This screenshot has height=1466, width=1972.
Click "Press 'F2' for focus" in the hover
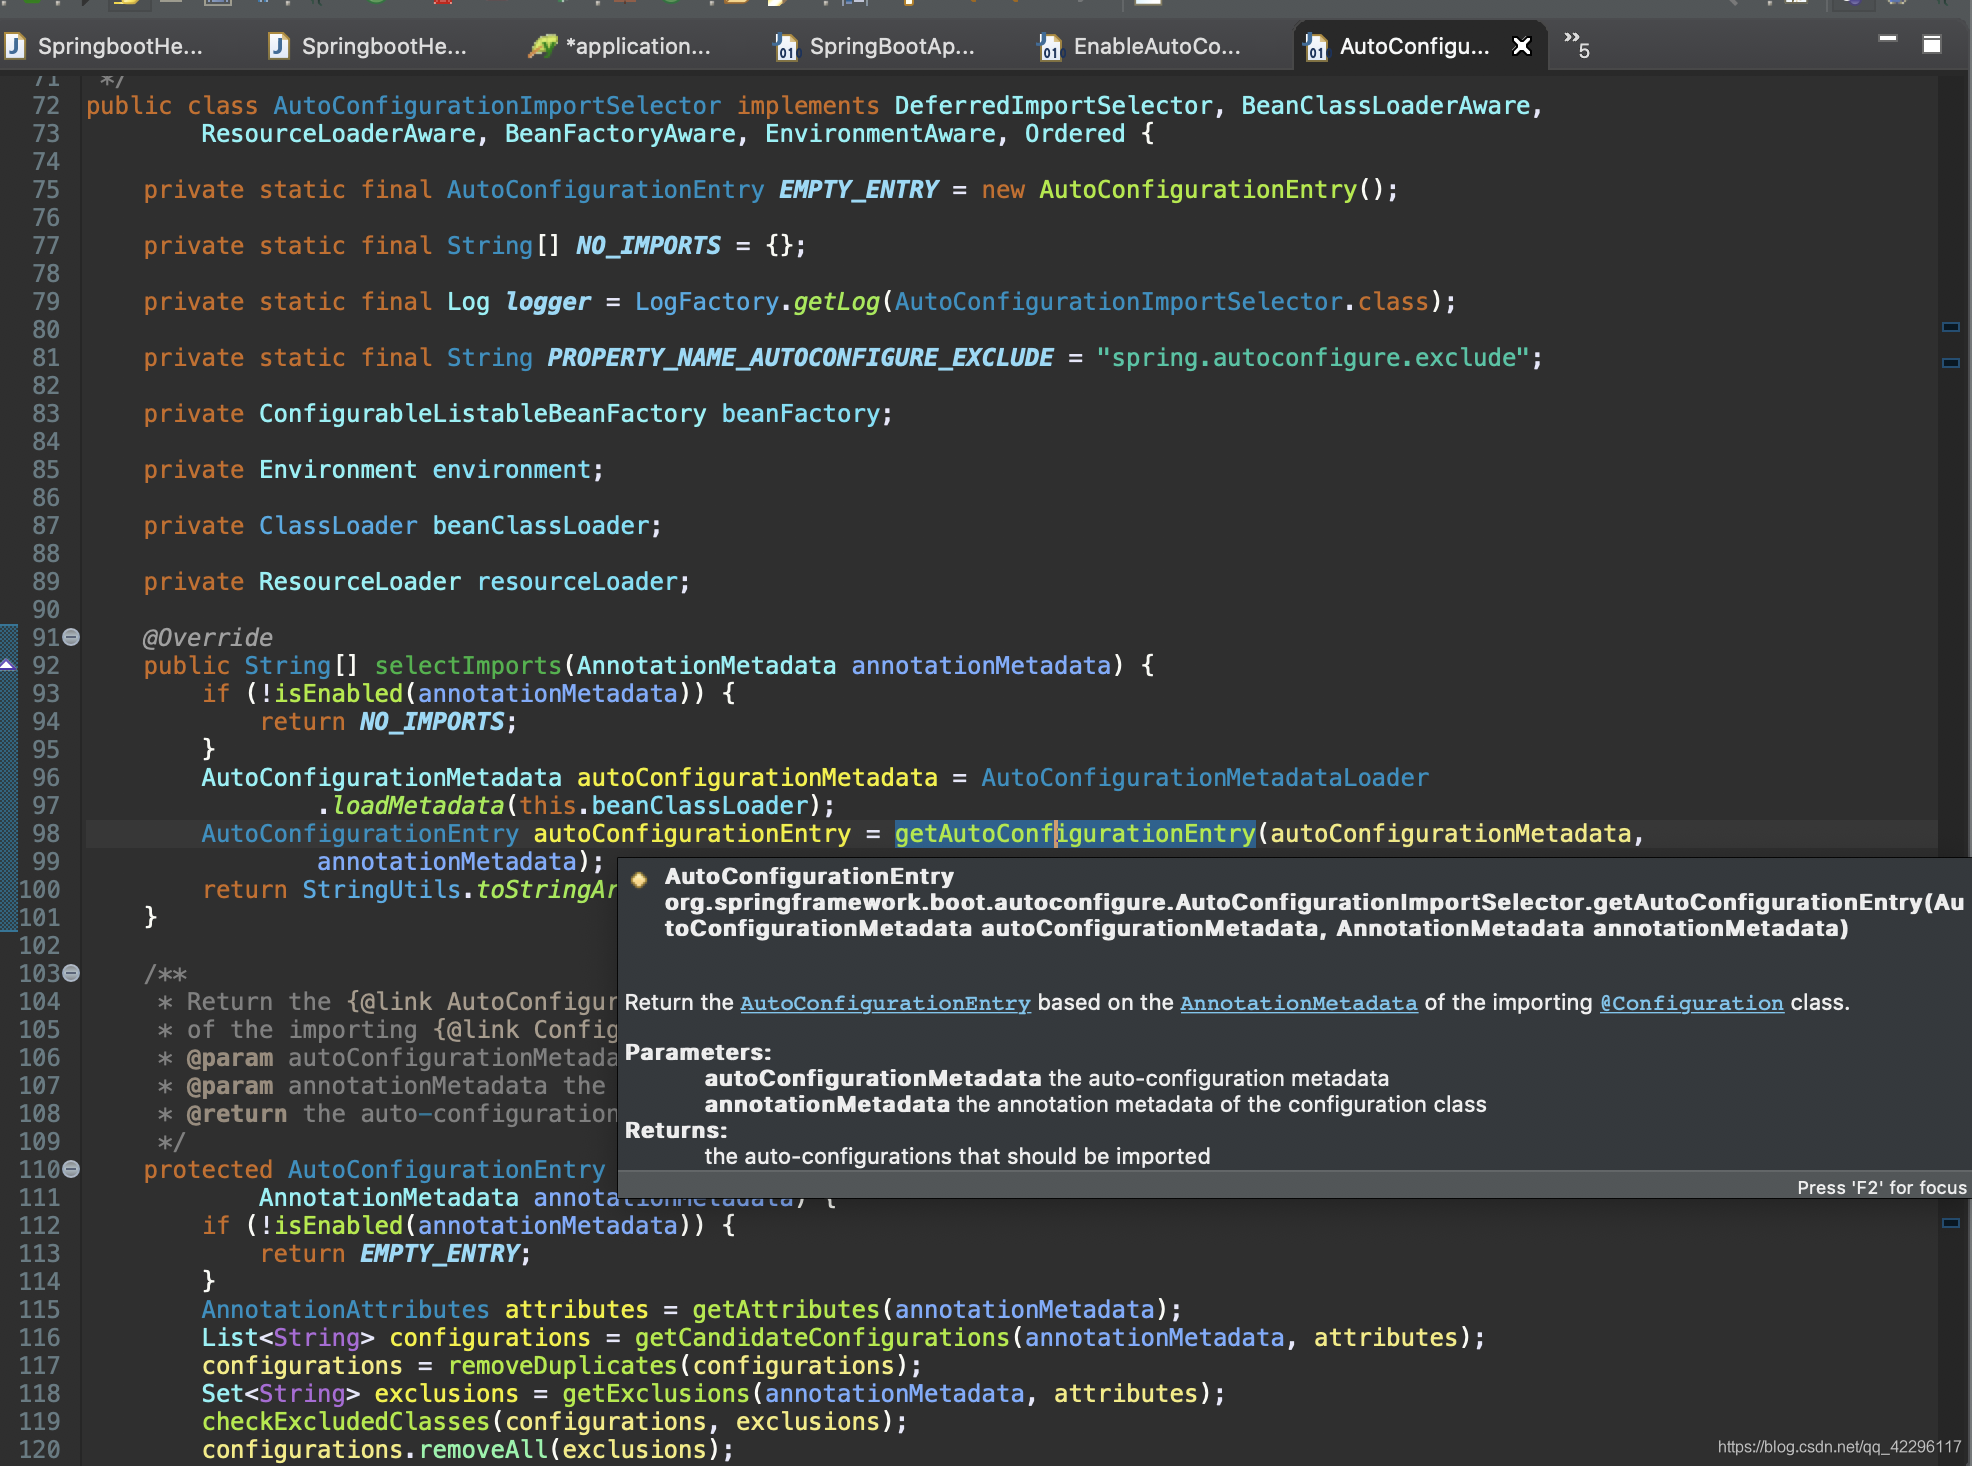click(x=1882, y=1187)
